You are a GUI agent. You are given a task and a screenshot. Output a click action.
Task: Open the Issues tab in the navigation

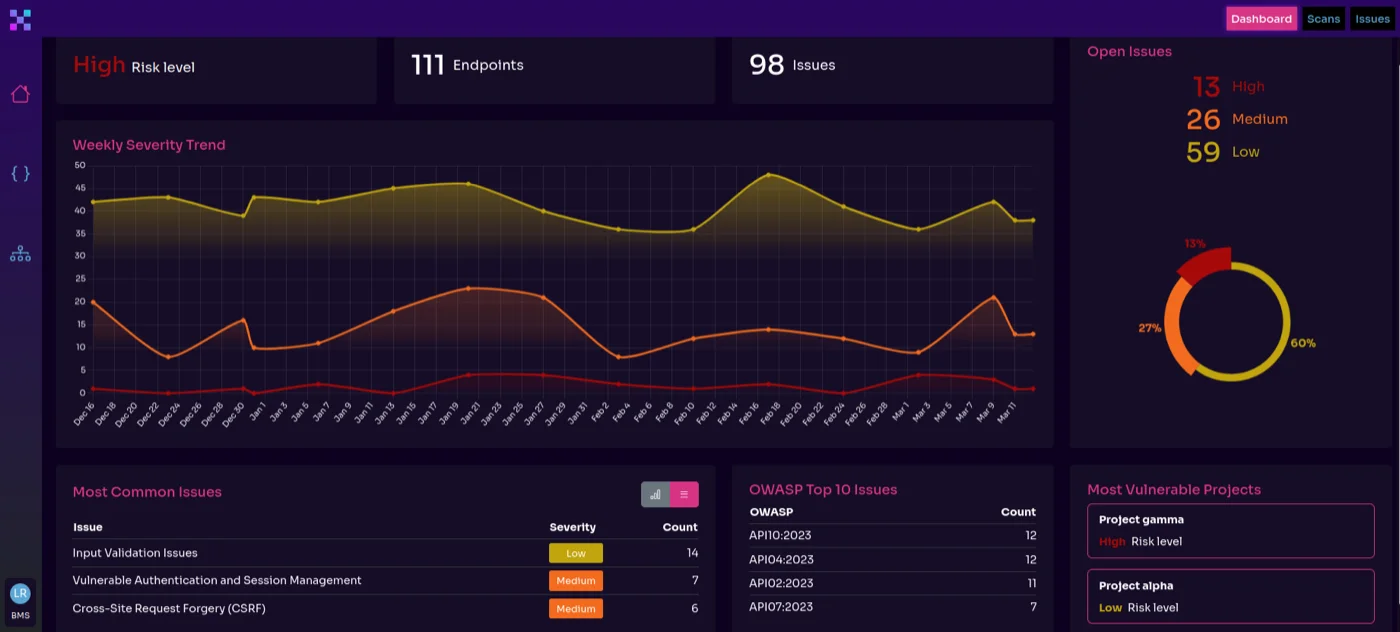pos(1371,18)
